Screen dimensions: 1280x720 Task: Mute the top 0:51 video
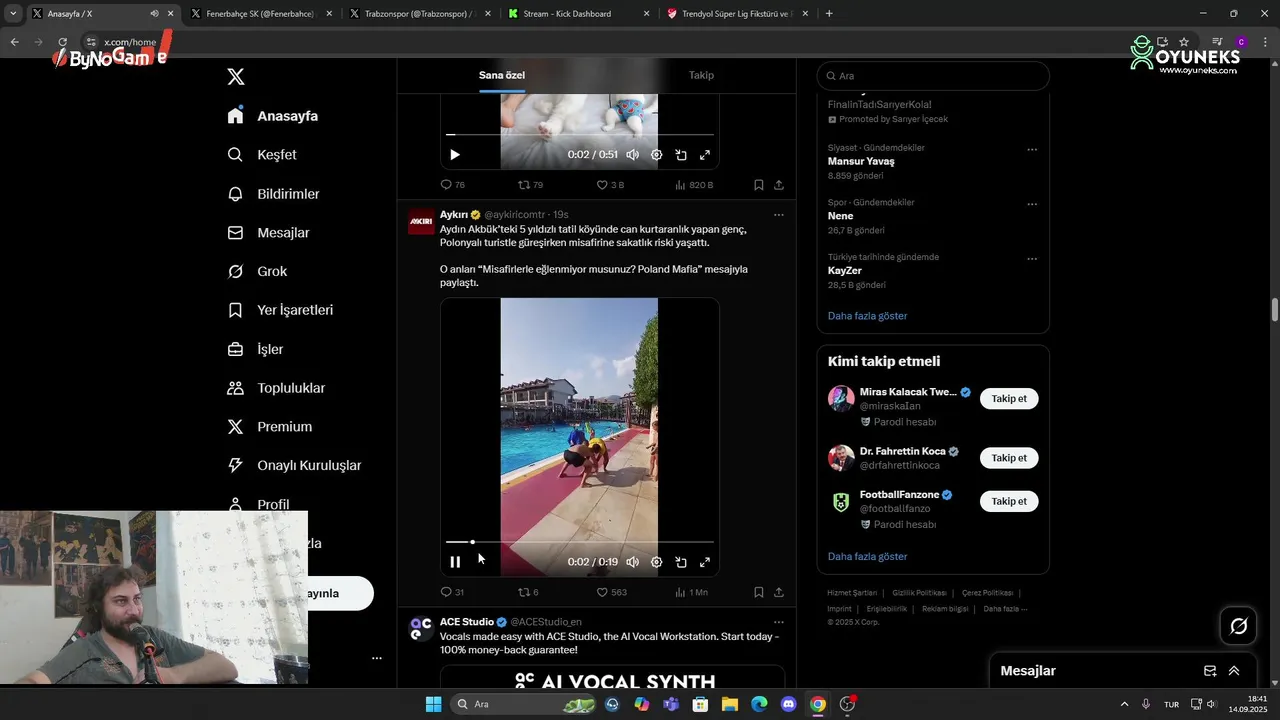click(x=632, y=155)
